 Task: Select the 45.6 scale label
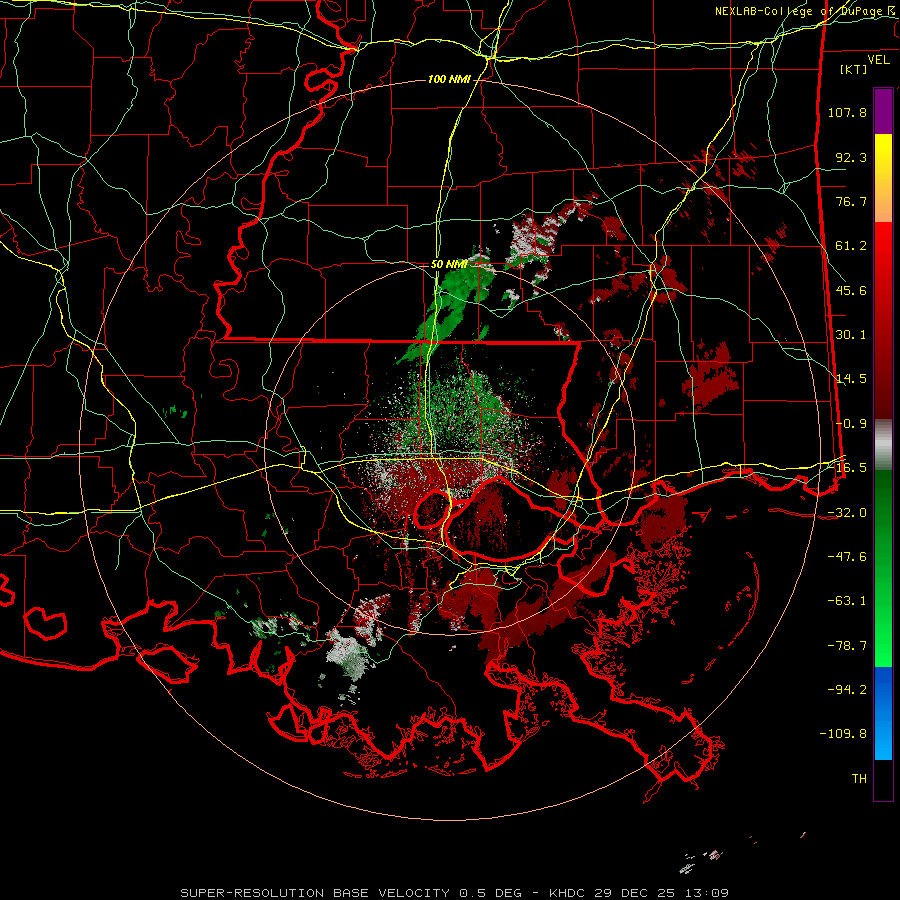[851, 290]
